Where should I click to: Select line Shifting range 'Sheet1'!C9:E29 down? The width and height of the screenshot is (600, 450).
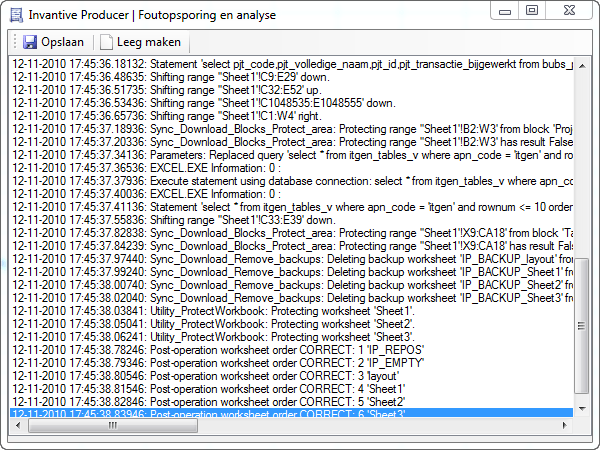click(x=292, y=77)
